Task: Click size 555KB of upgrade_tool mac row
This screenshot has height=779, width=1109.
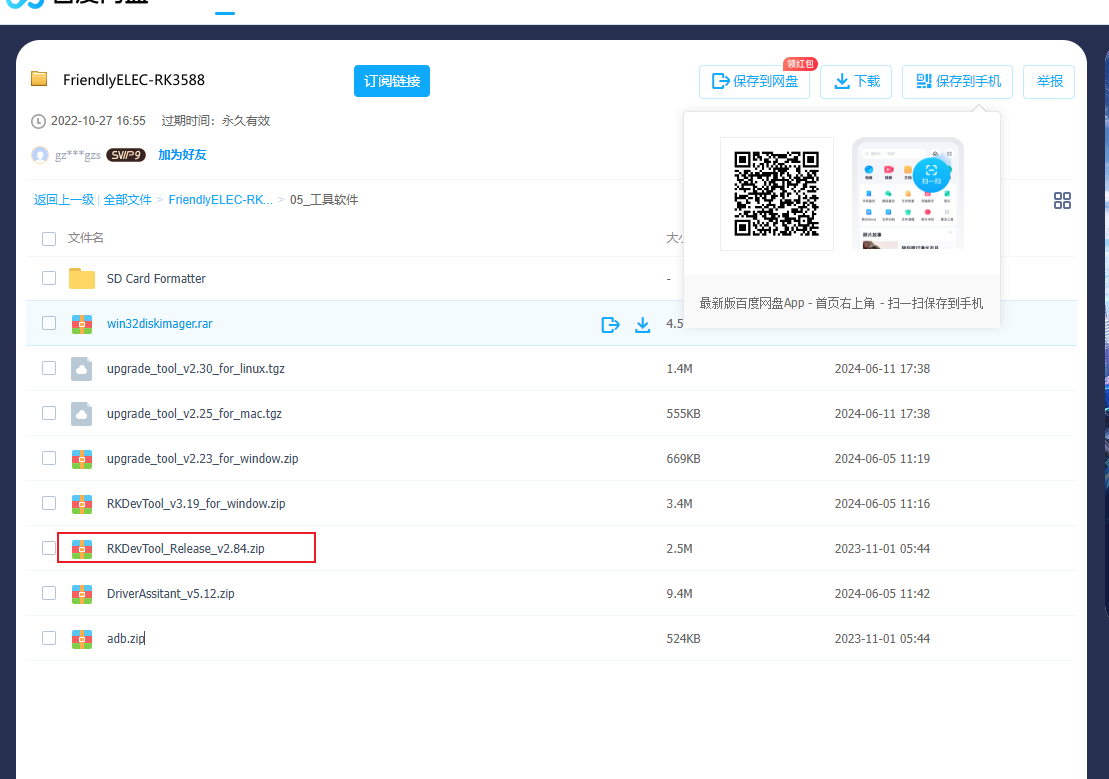Action: pyautogui.click(x=683, y=413)
